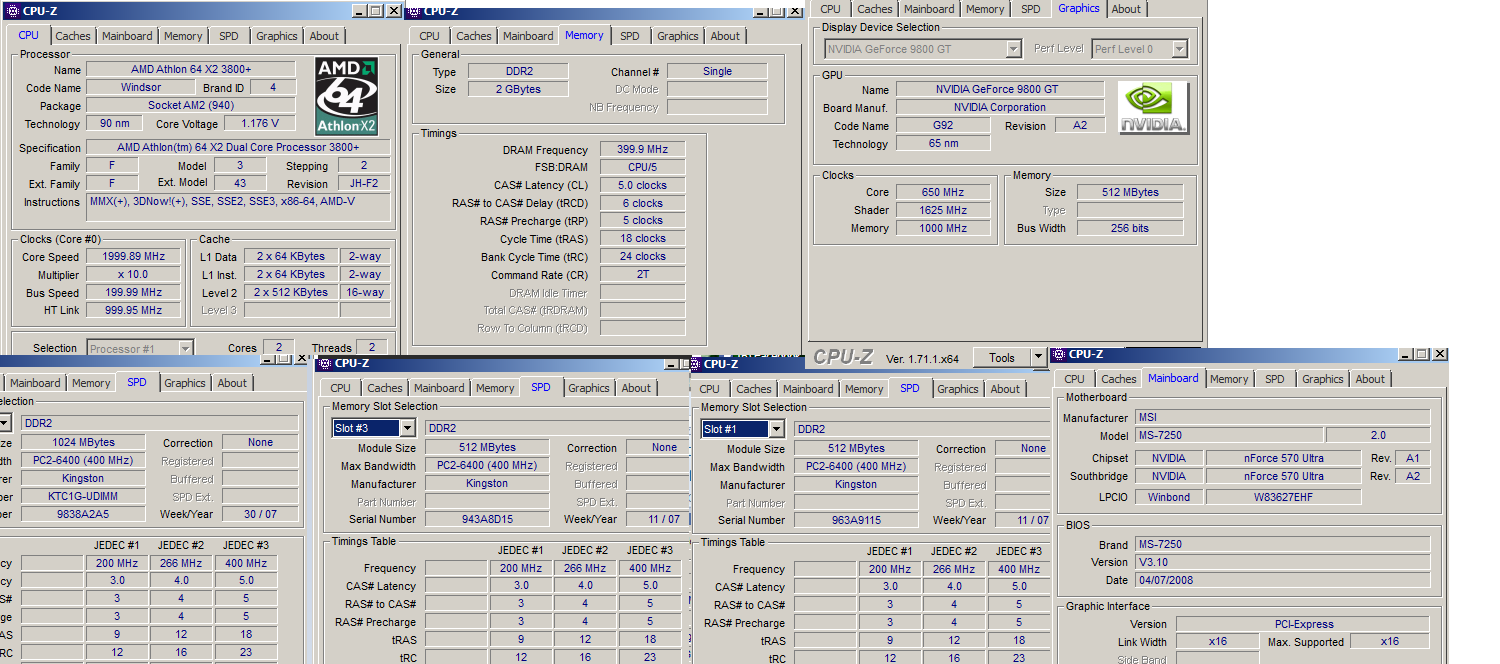This screenshot has width=1500, height=664.
Task: Click the 2T command rate value
Action: 642,275
